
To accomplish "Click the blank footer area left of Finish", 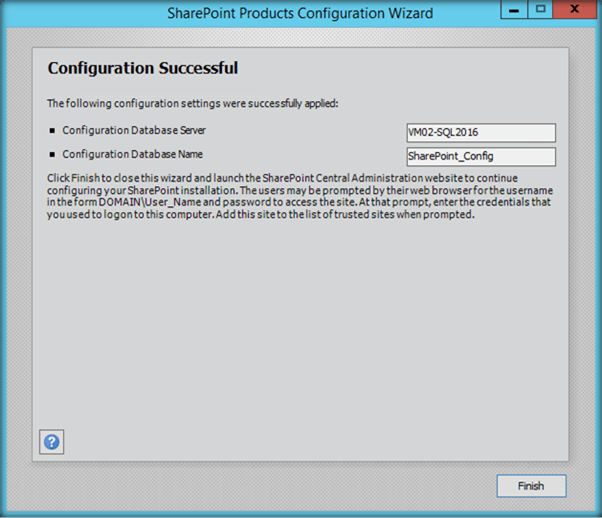I will tap(250, 486).
